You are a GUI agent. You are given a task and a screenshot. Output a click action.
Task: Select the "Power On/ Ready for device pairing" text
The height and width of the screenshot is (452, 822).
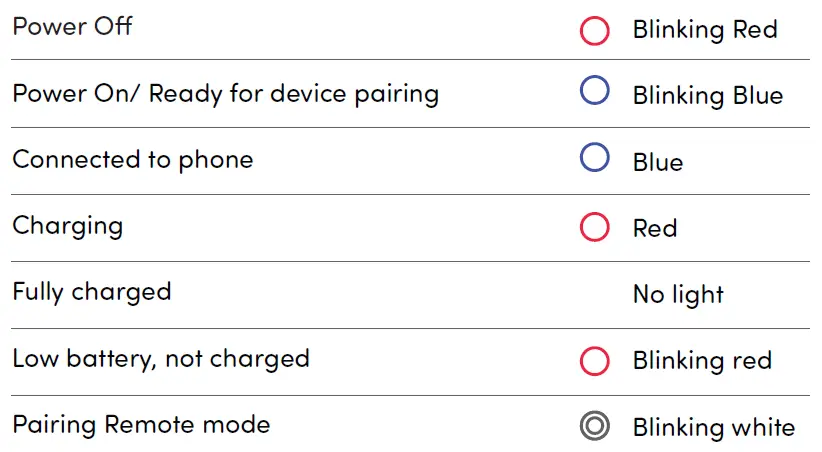click(x=225, y=94)
